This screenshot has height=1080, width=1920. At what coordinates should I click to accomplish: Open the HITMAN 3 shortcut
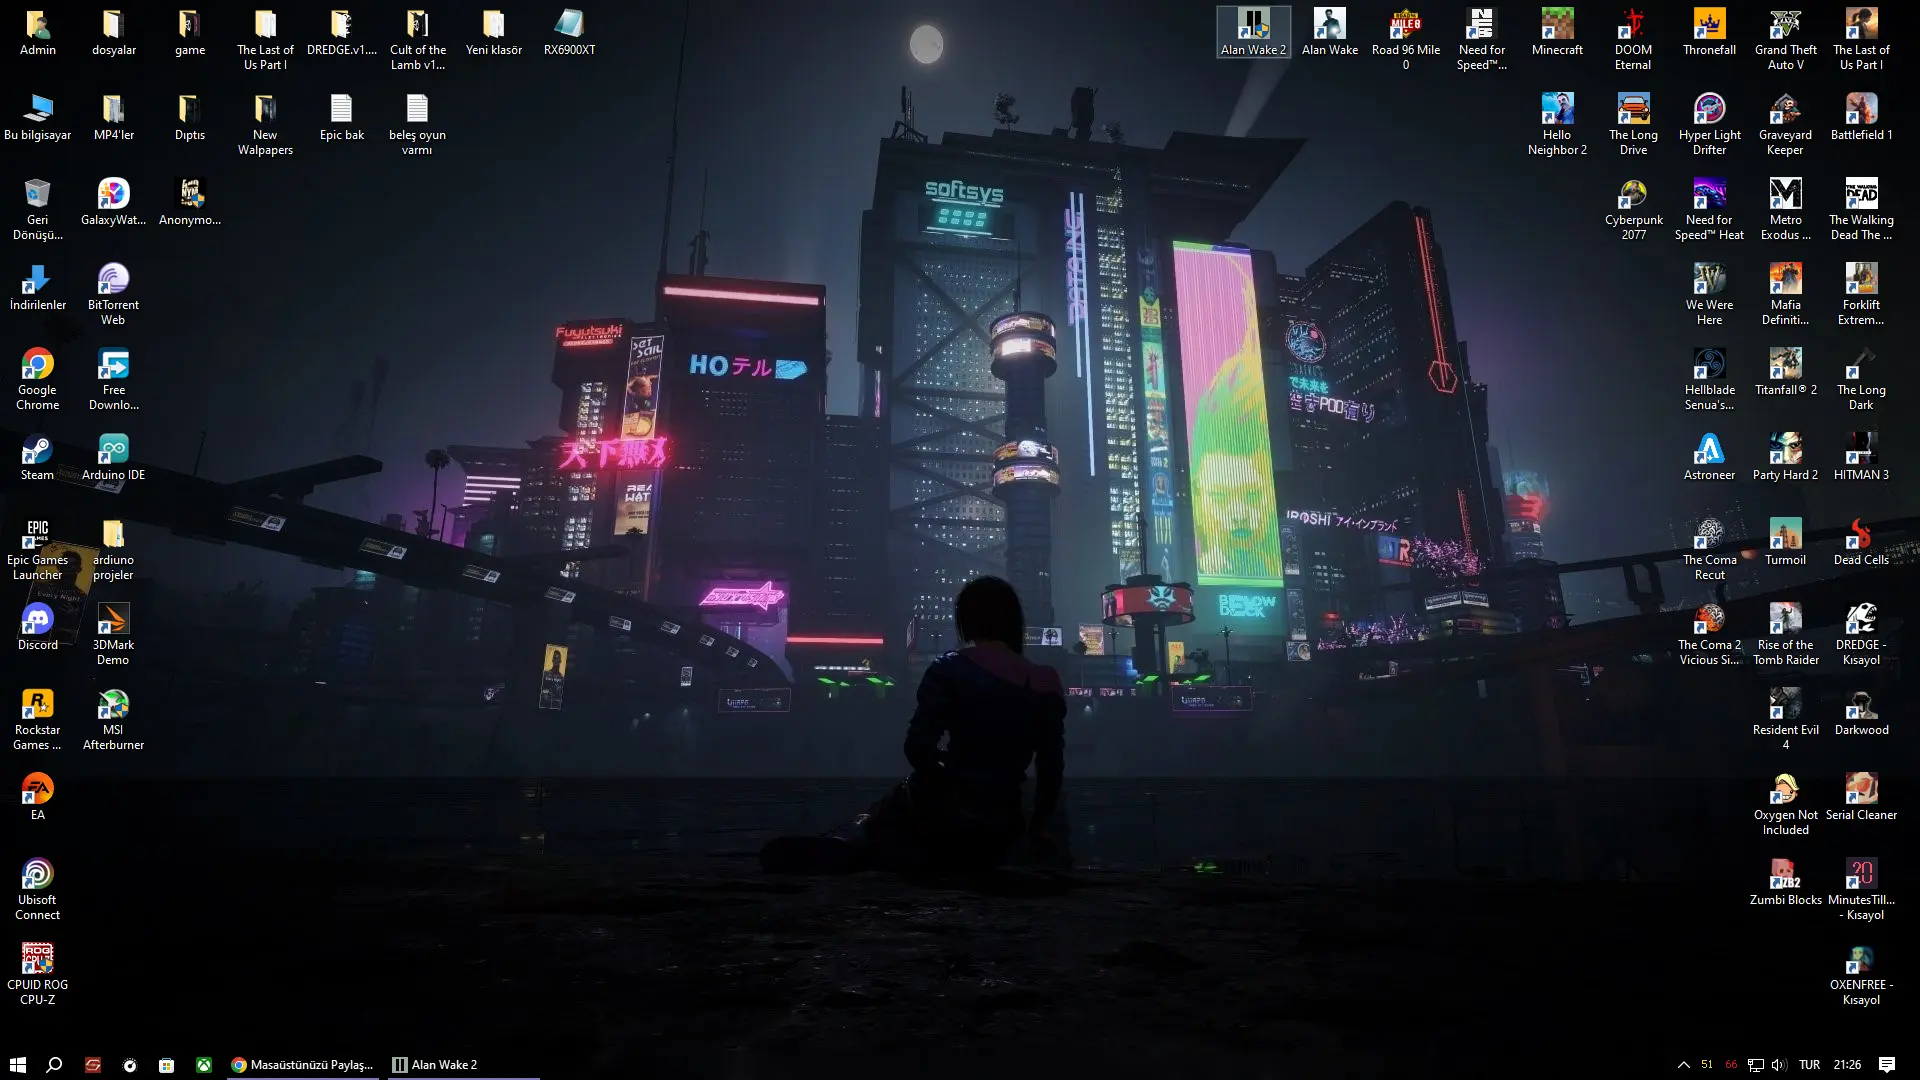[x=1861, y=457]
